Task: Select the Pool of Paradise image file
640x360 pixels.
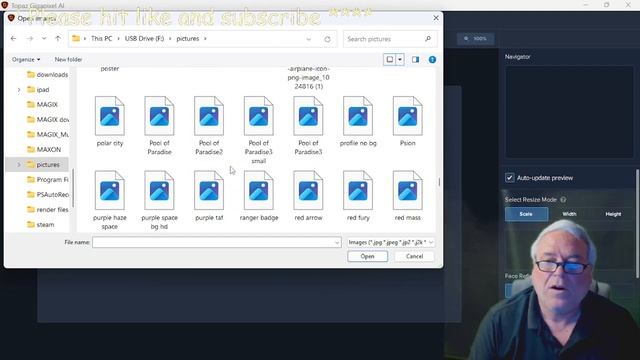Action: pos(159,125)
